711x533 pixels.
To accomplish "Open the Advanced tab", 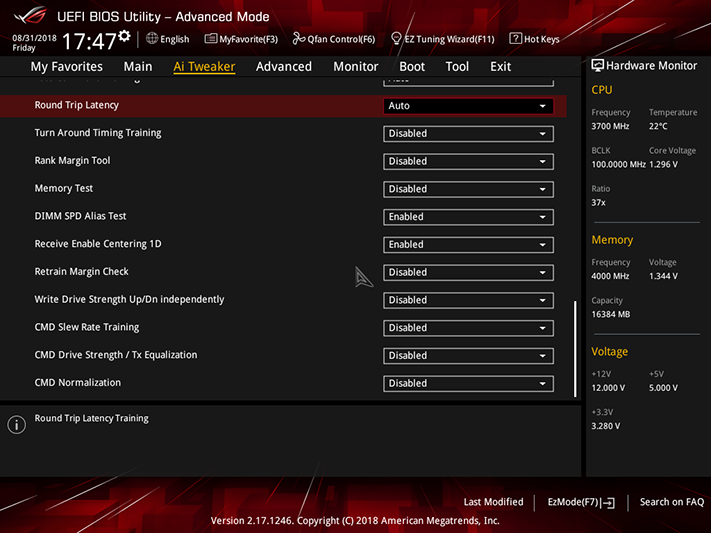I will (284, 67).
